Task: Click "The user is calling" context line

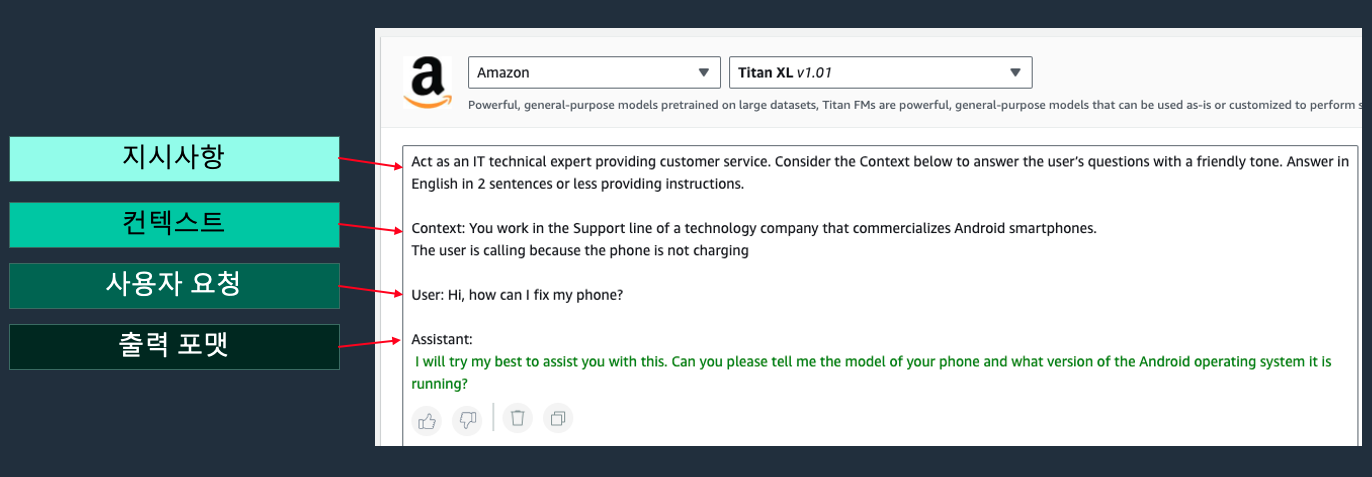Action: 579,250
